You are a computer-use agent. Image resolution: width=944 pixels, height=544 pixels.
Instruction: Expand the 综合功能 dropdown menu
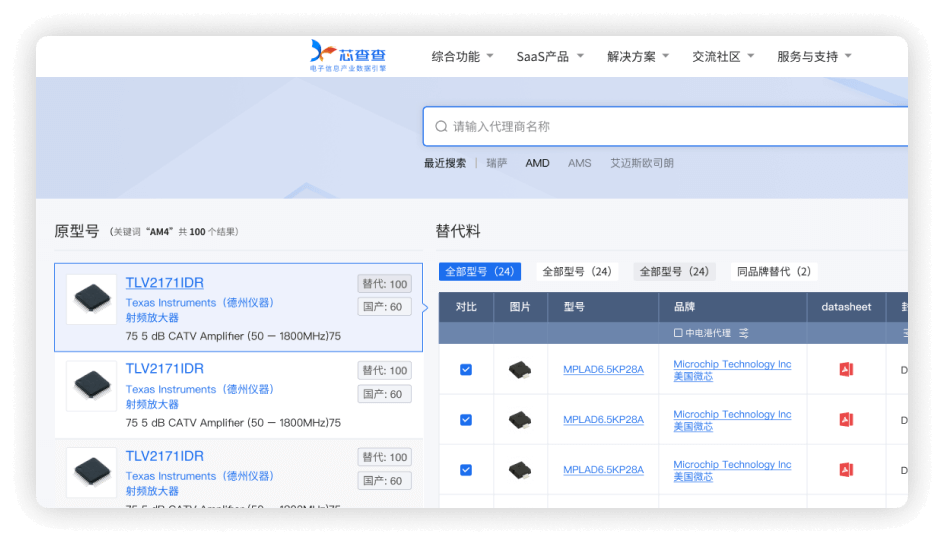pyautogui.click(x=462, y=57)
